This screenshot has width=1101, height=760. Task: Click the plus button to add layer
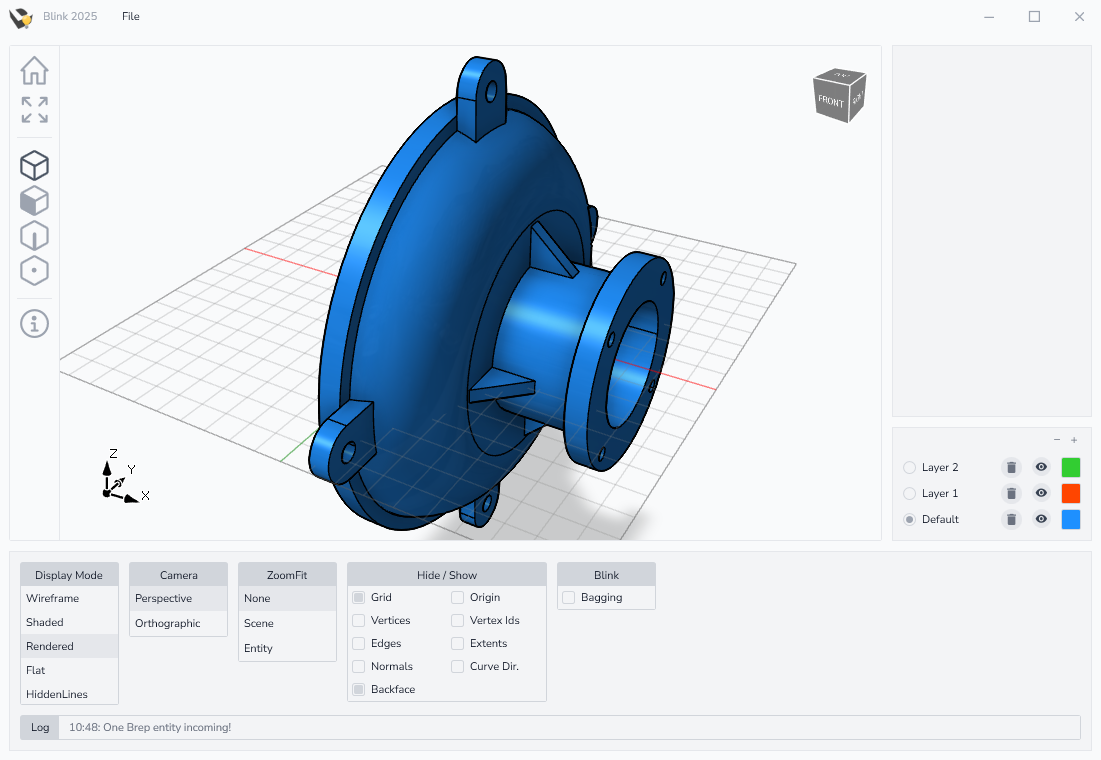(1074, 440)
